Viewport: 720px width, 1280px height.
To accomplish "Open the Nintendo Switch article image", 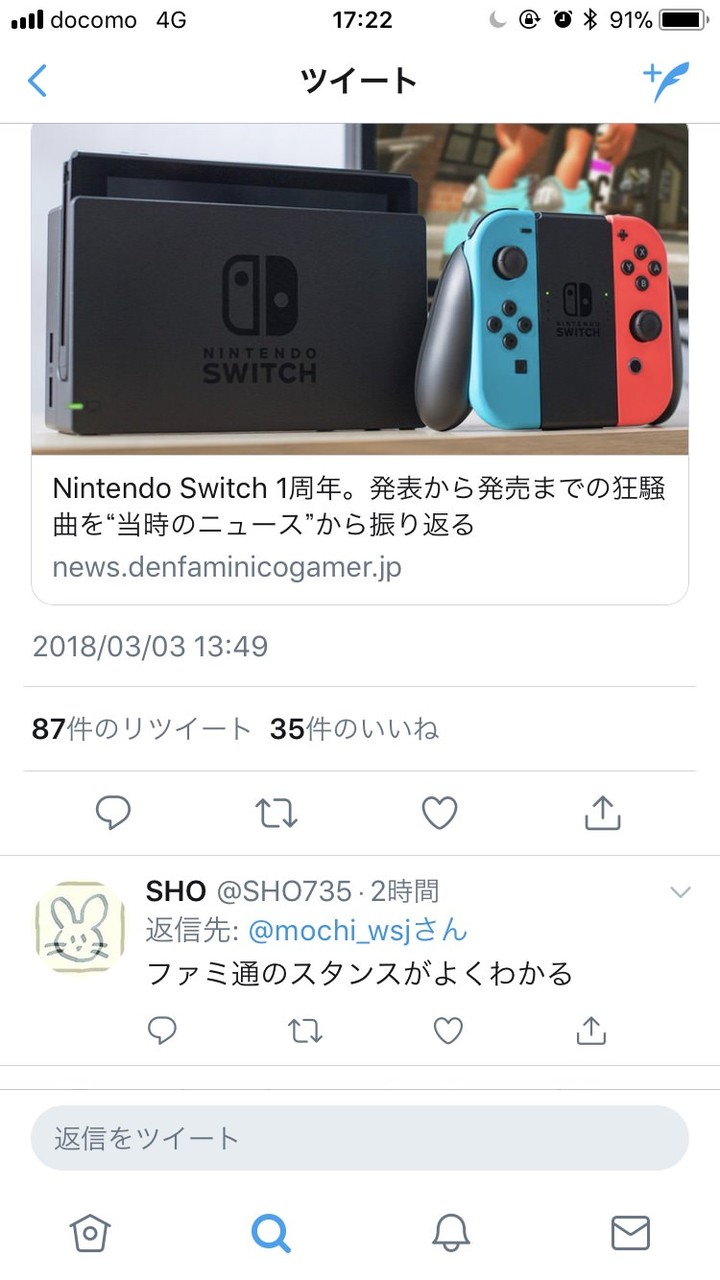I will point(360,290).
